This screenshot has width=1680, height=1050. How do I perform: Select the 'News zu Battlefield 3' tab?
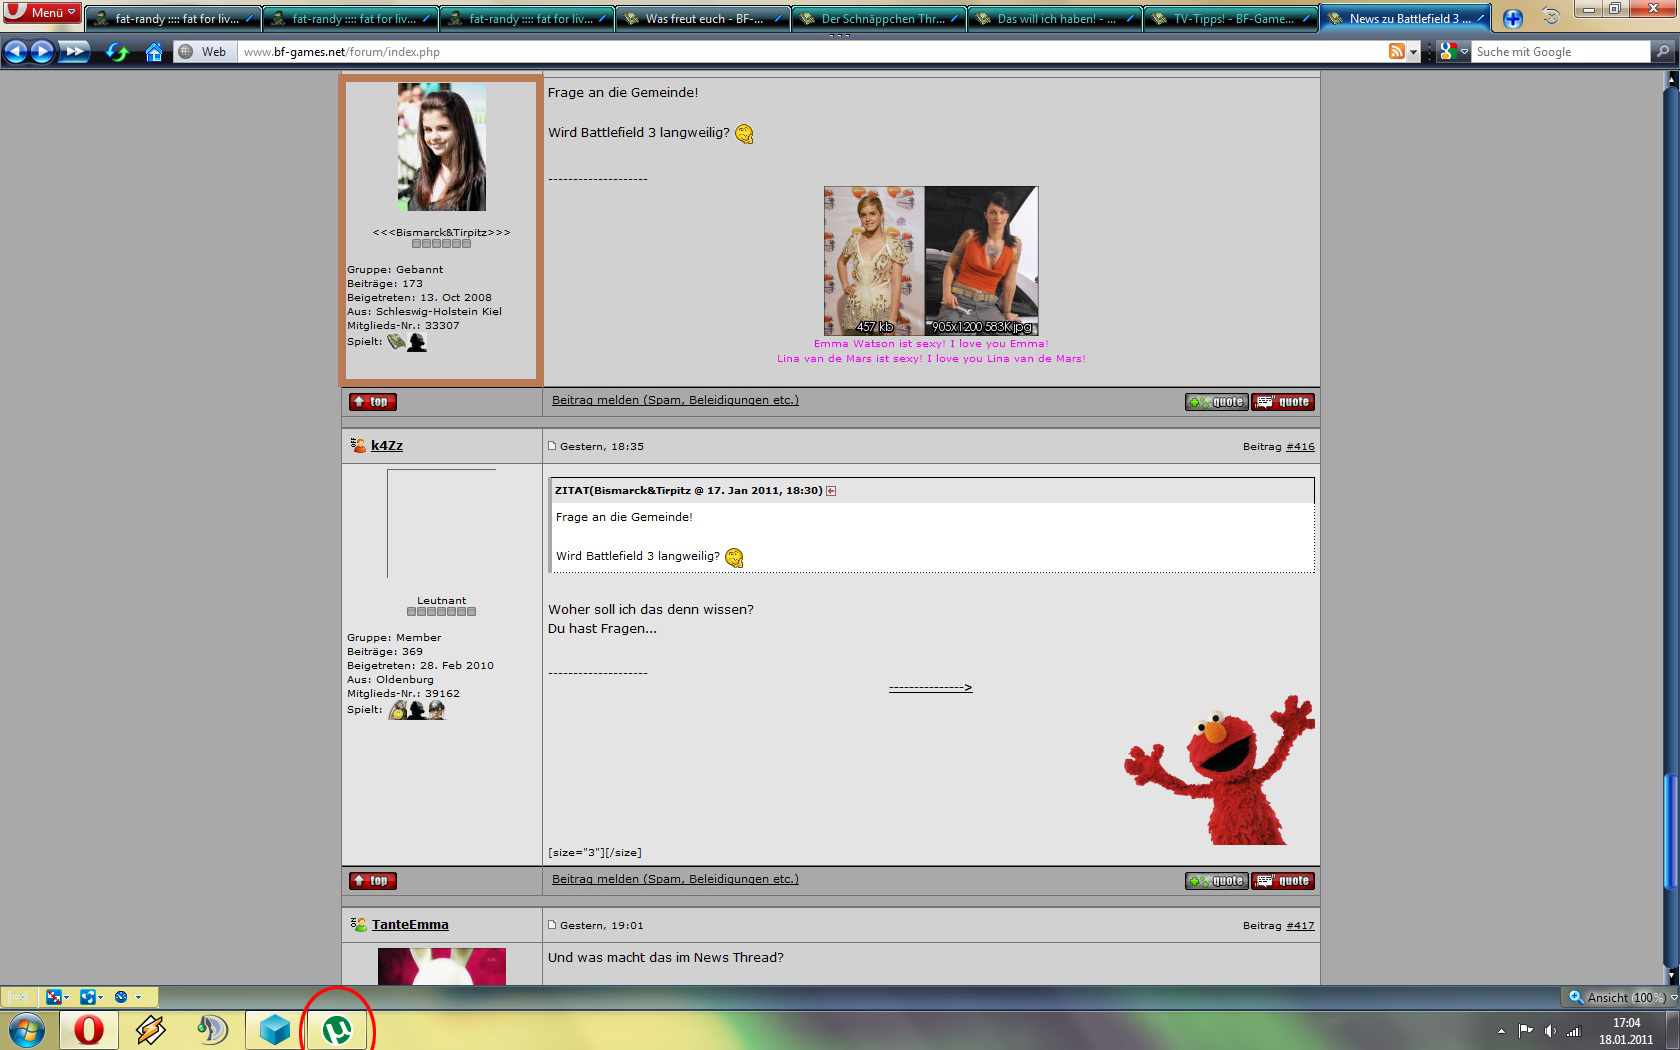click(x=1407, y=18)
